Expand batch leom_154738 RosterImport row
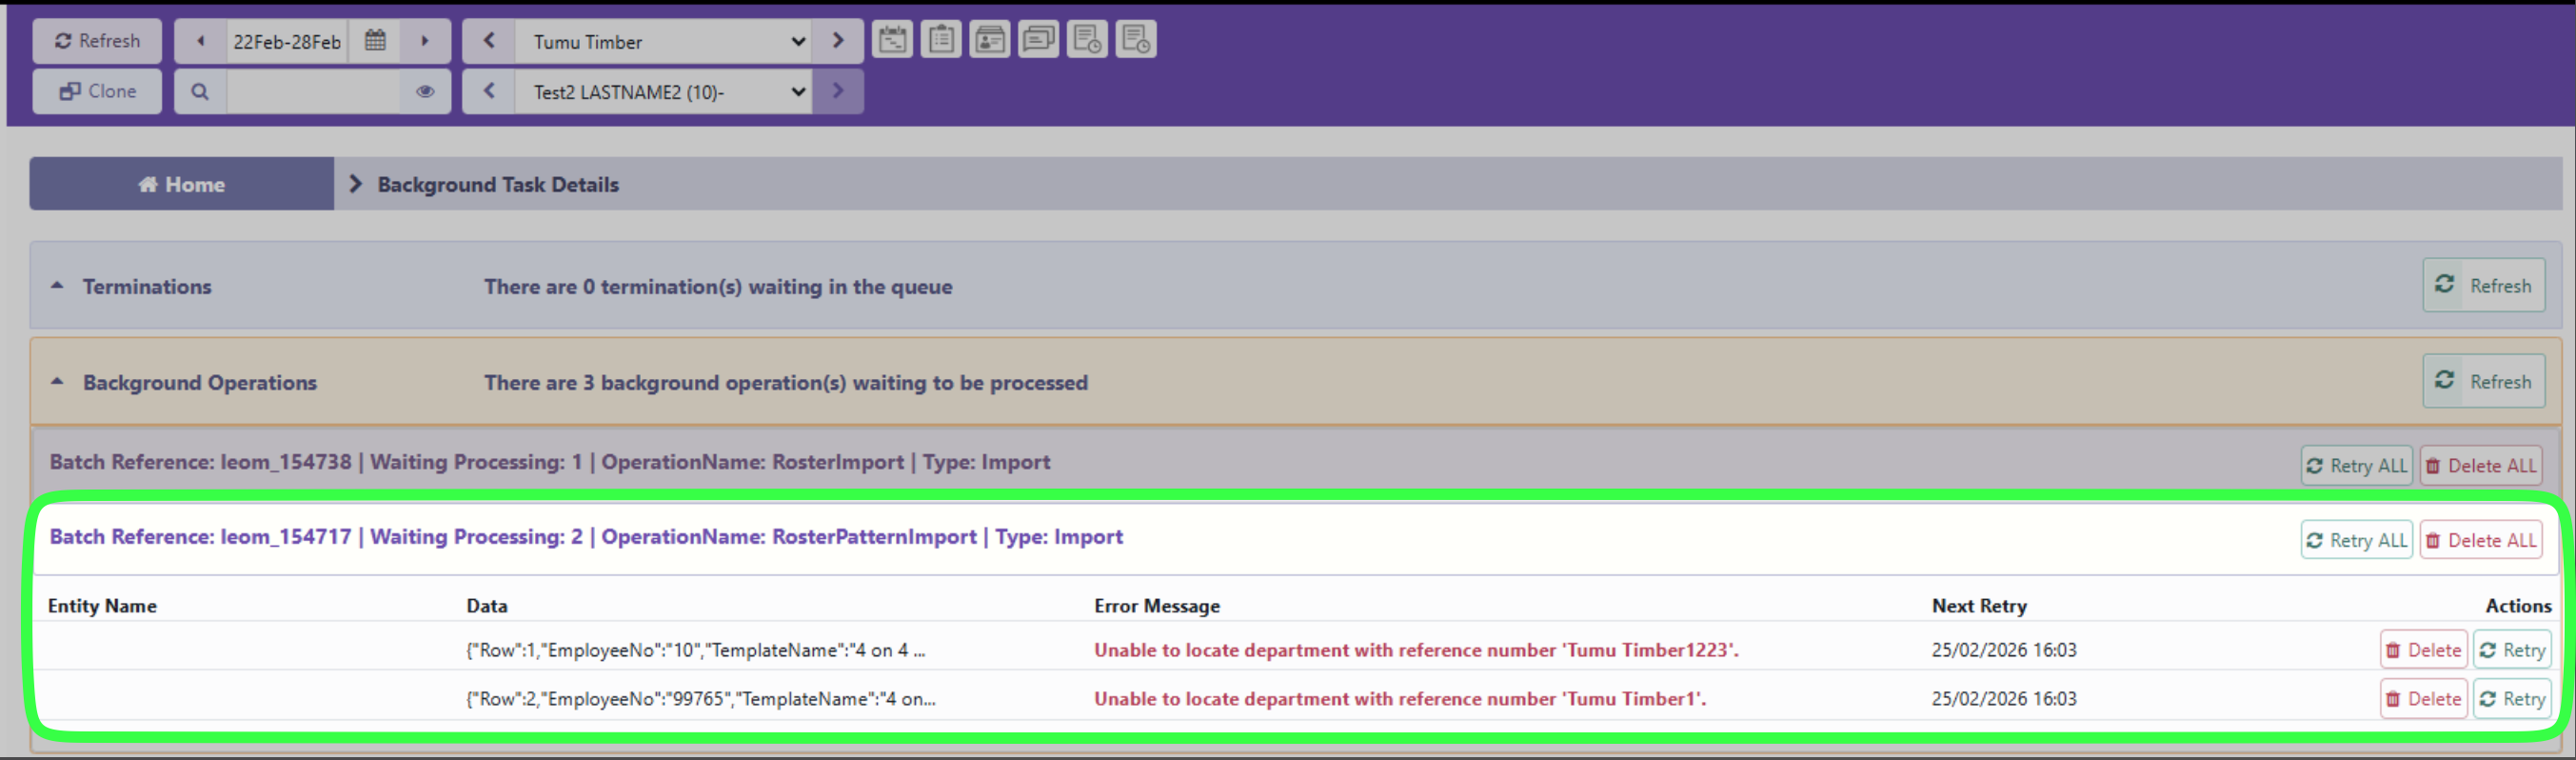Screen dimensions: 2576x760 550,462
